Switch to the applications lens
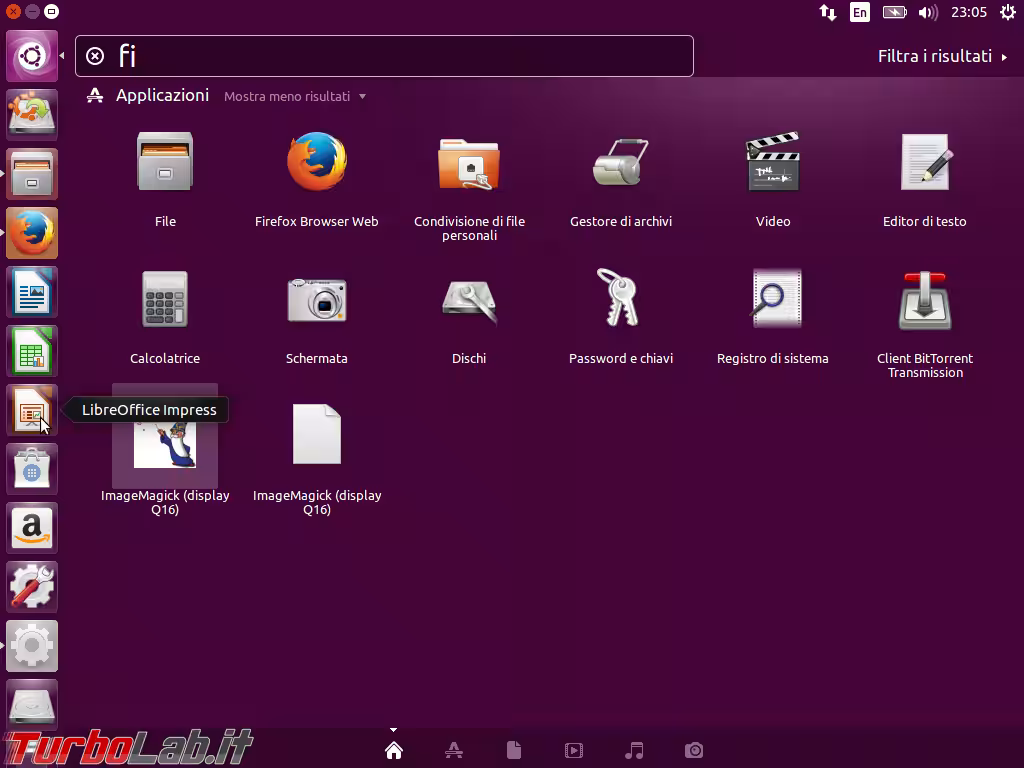Viewport: 1024px width, 768px height. (x=454, y=750)
